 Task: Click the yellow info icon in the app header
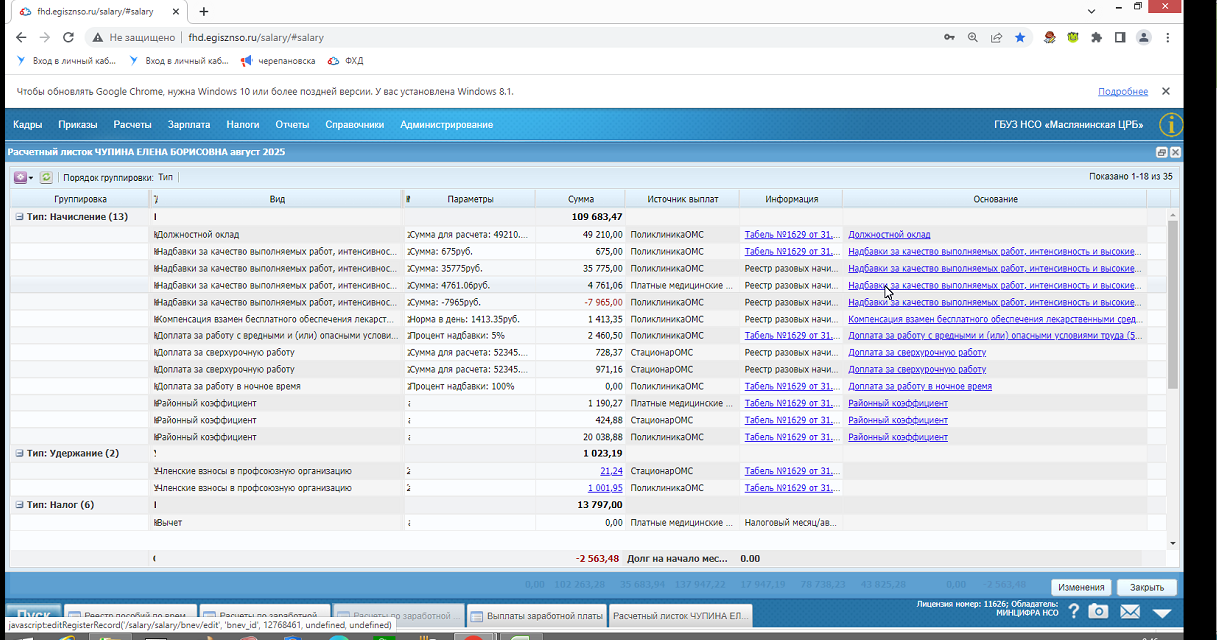[1170, 125]
